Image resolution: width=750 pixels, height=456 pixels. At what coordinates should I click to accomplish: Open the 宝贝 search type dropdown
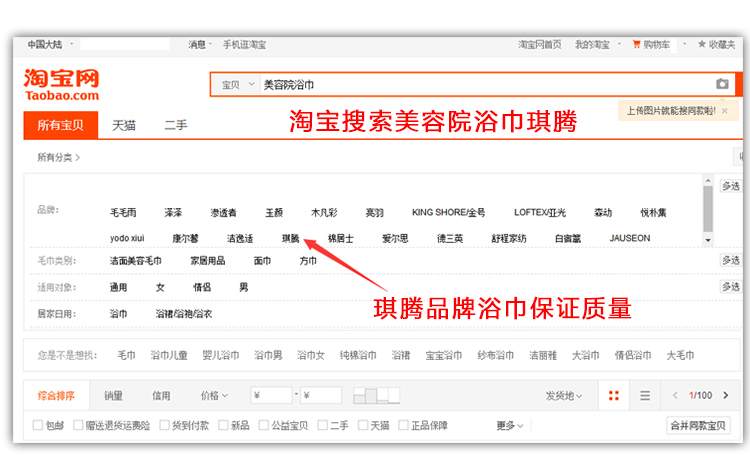pyautogui.click(x=237, y=85)
